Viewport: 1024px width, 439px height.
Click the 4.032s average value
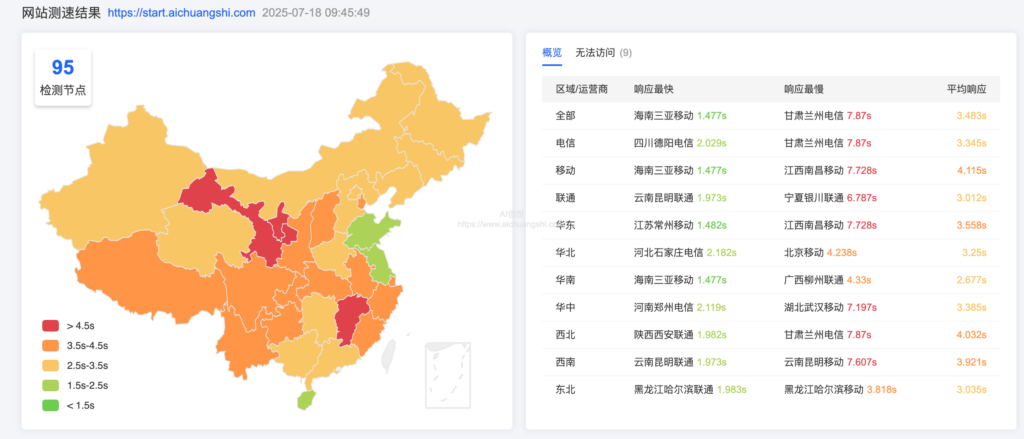pos(971,335)
